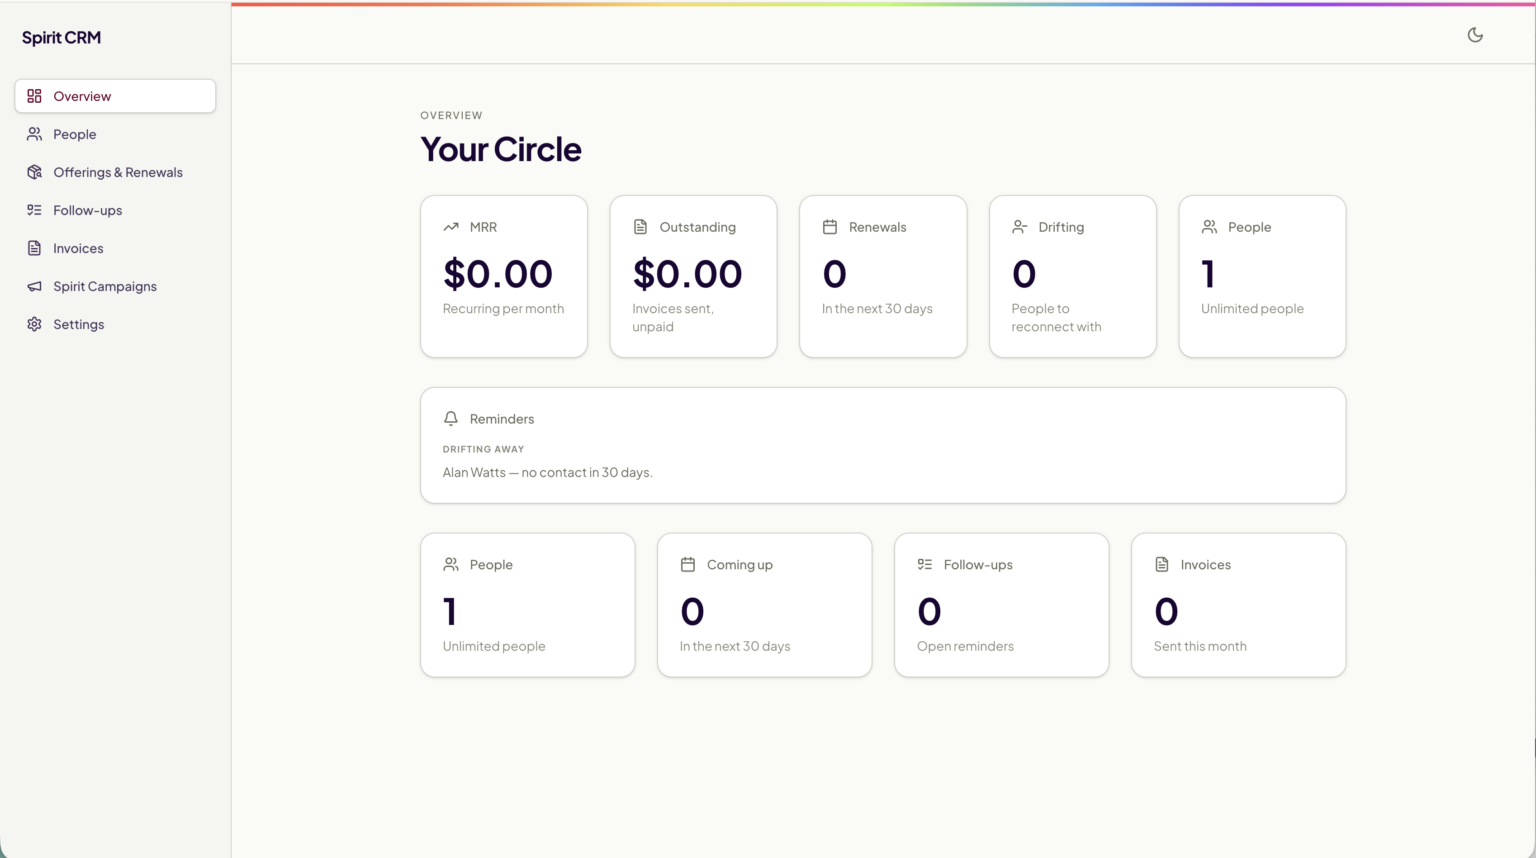Click people icon in bottom People card
The width and height of the screenshot is (1536, 858).
[x=451, y=564]
